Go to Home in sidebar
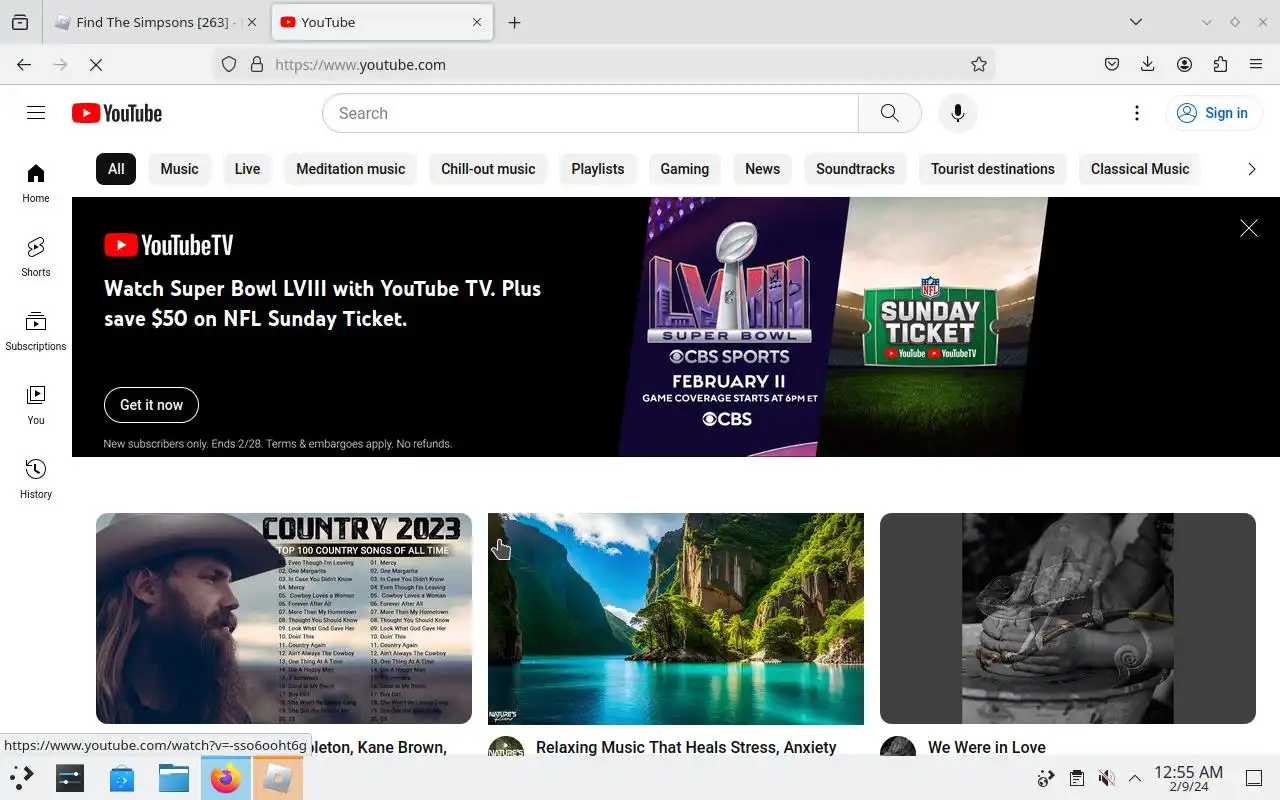The width and height of the screenshot is (1280, 800). (x=36, y=183)
